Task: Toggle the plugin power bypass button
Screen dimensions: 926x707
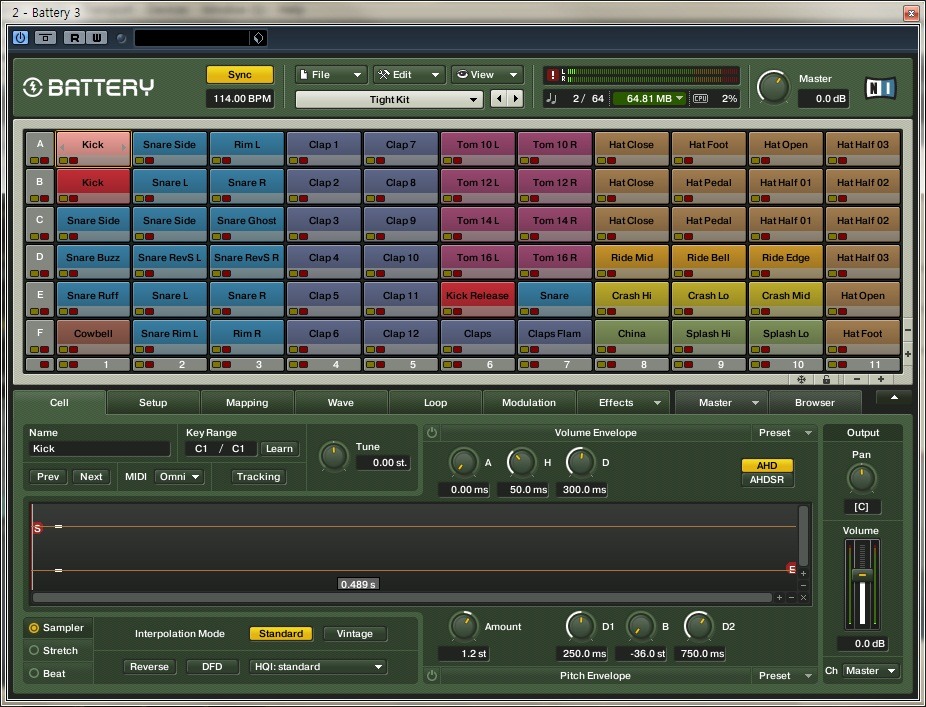Action: point(20,38)
